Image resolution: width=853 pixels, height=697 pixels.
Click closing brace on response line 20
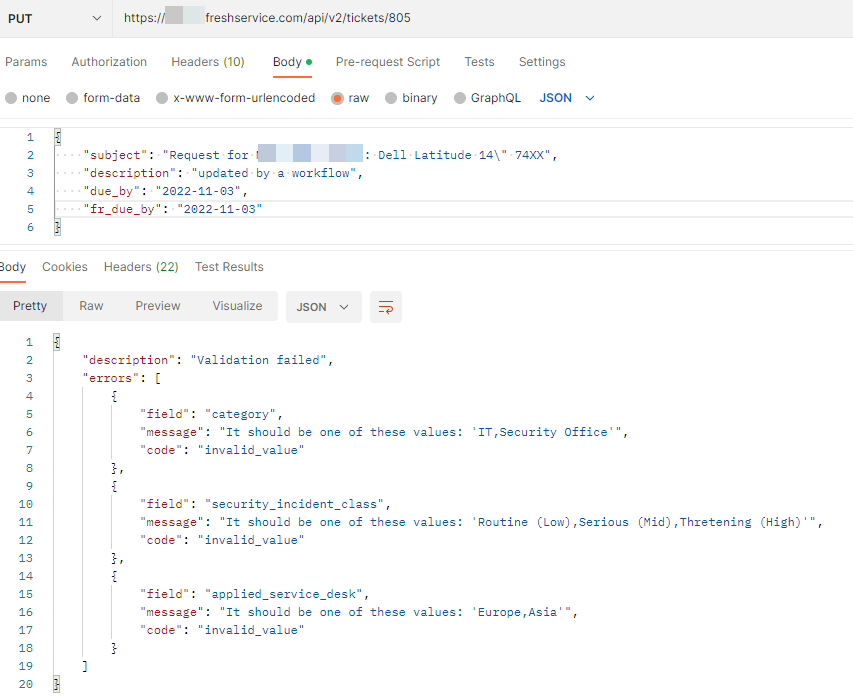(57, 684)
